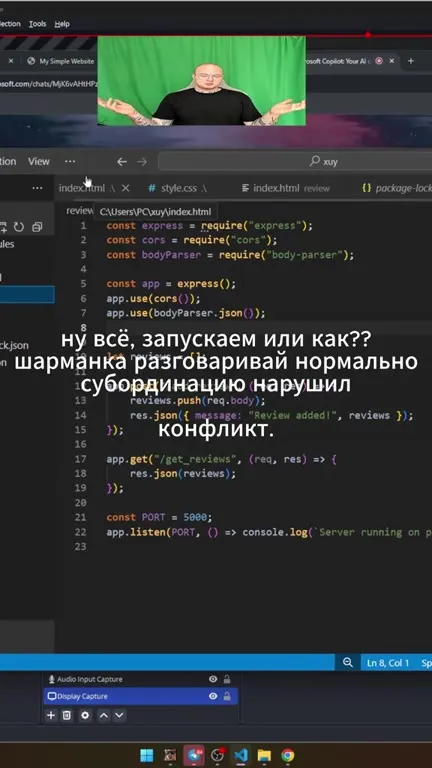The width and height of the screenshot is (432, 768).
Task: Click the "Review added!" message string
Action: (x=291, y=415)
